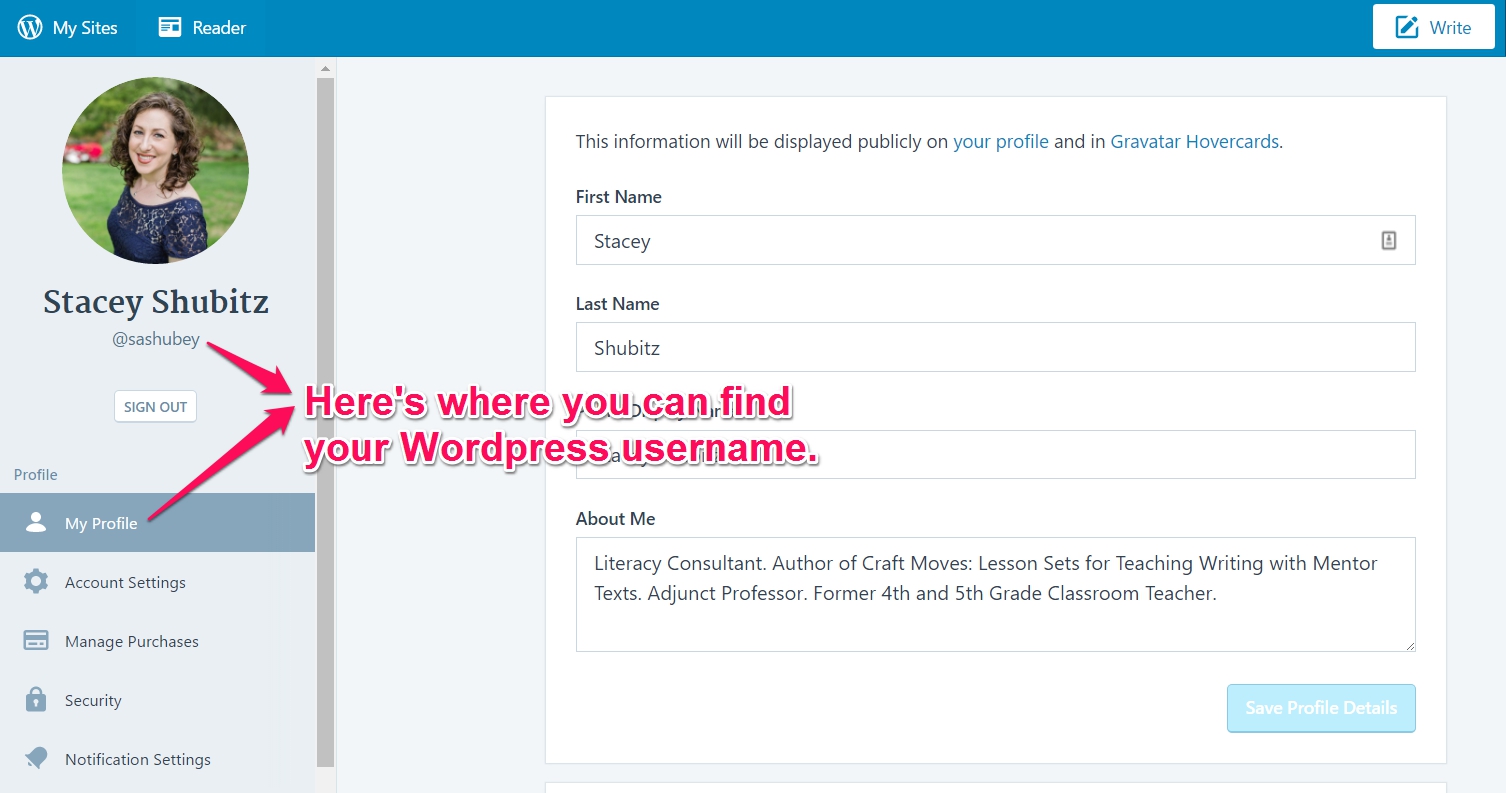The image size is (1506, 793).
Task: Click the sidebar scroll up arrow
Action: [x=325, y=68]
